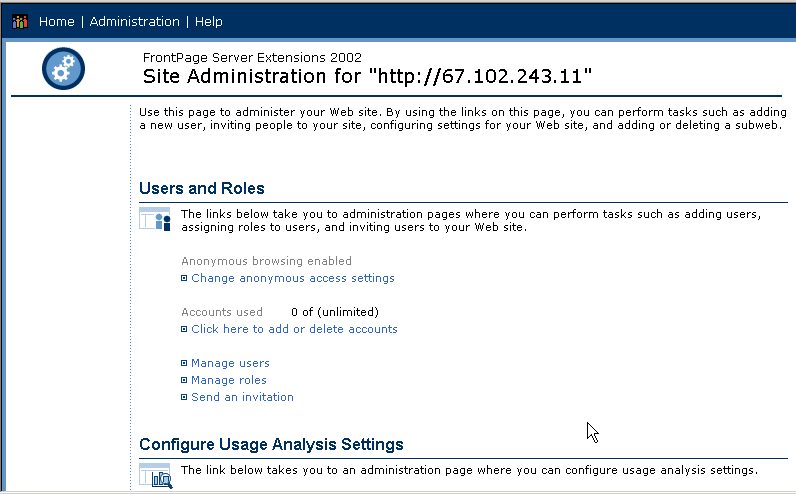Click the Users and Roles heading
This screenshot has height=494, width=796.
202,188
